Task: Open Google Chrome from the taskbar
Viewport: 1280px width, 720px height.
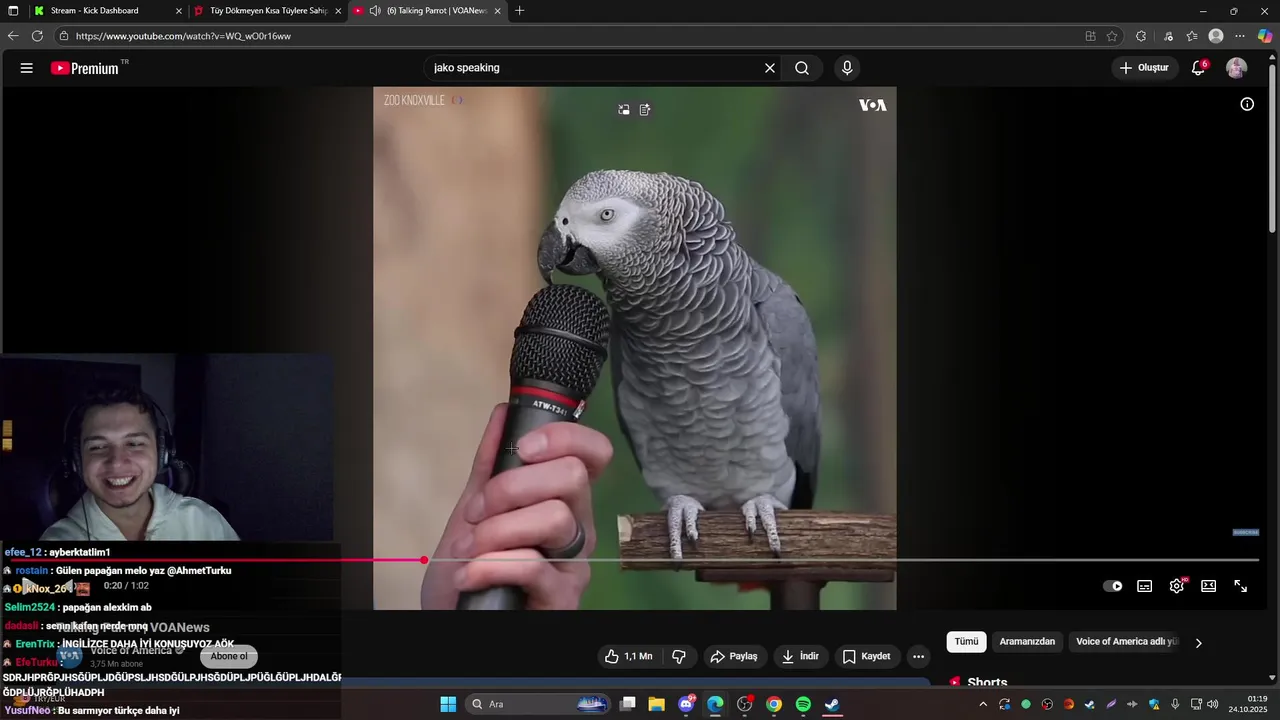Action: point(774,704)
